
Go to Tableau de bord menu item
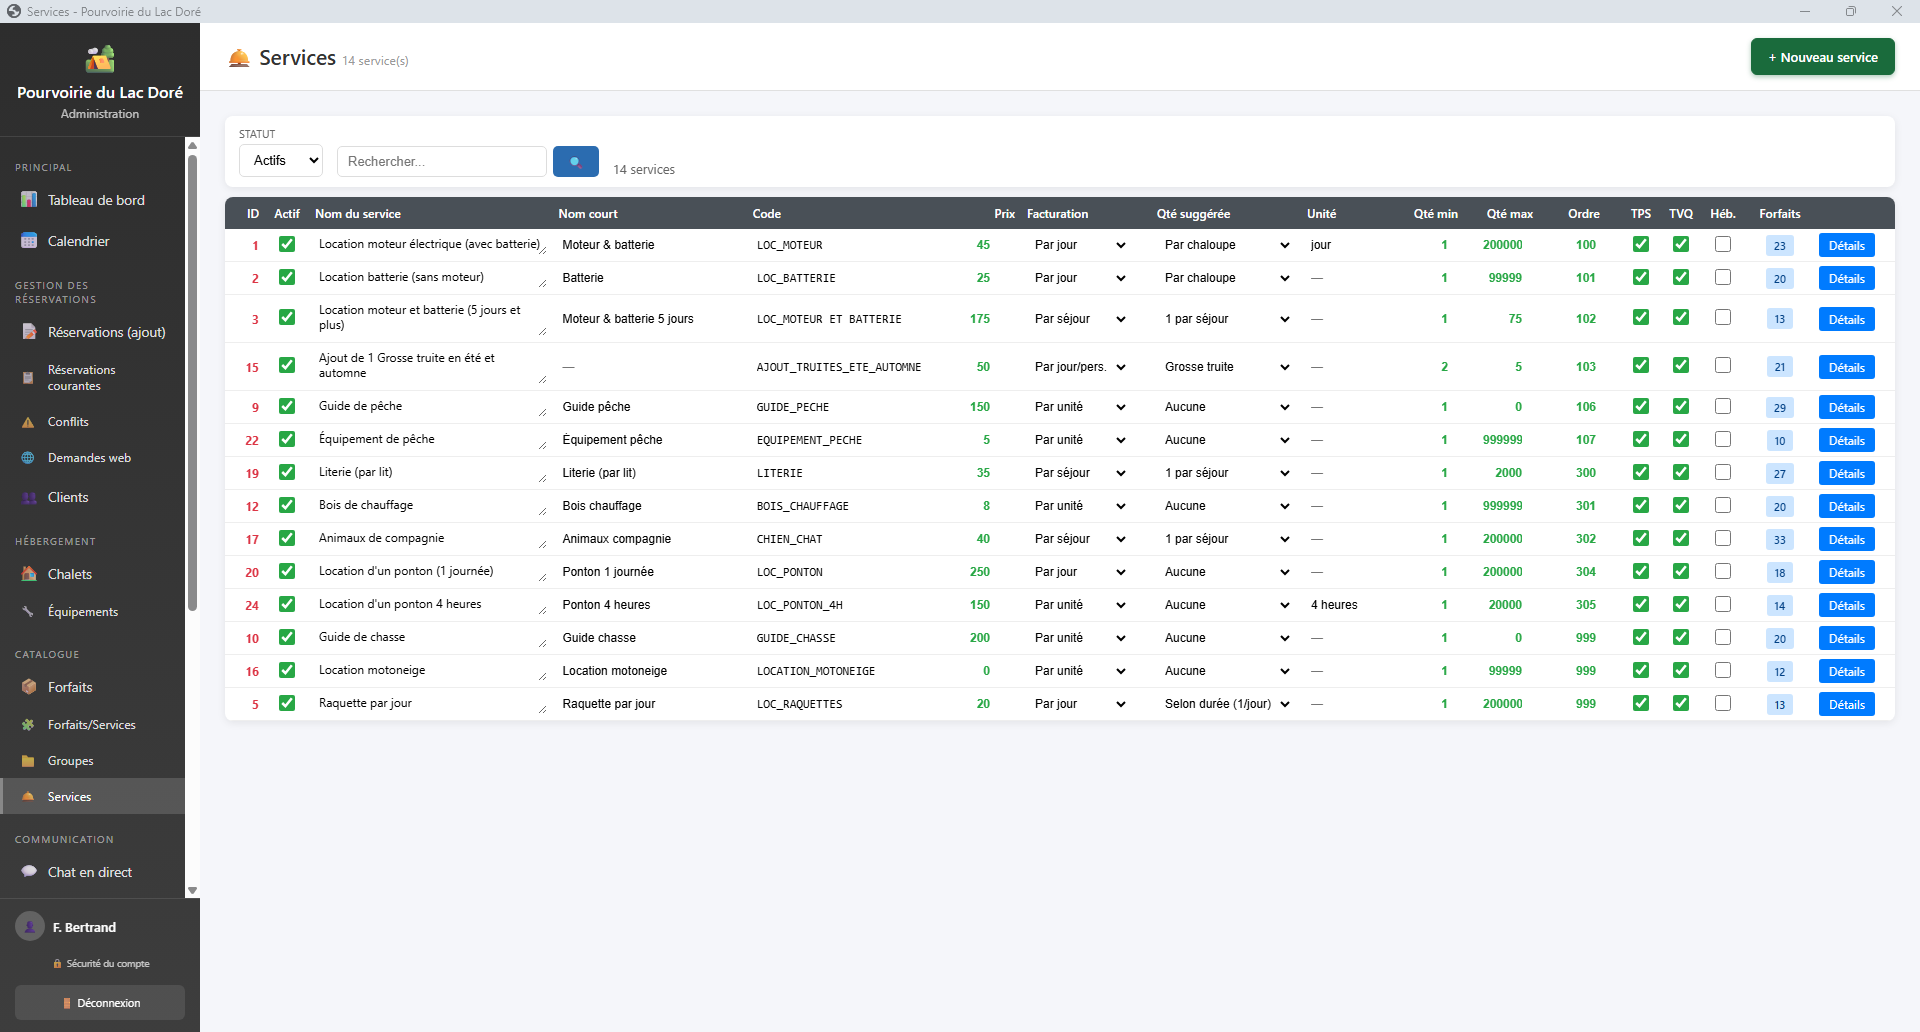pos(92,200)
